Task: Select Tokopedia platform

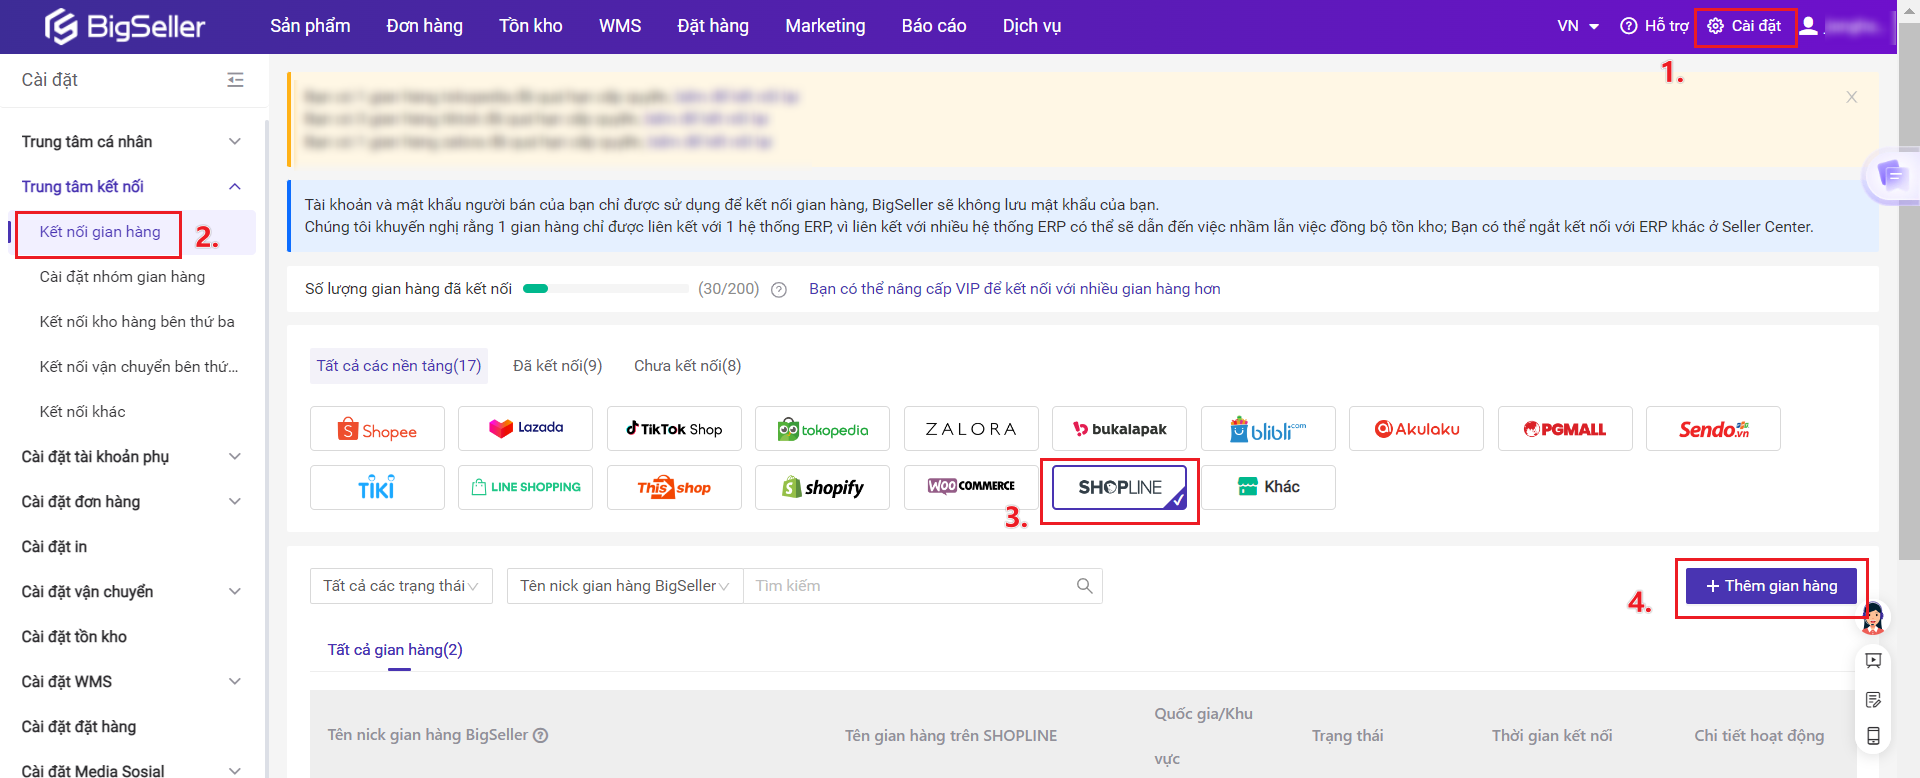Action: (822, 429)
